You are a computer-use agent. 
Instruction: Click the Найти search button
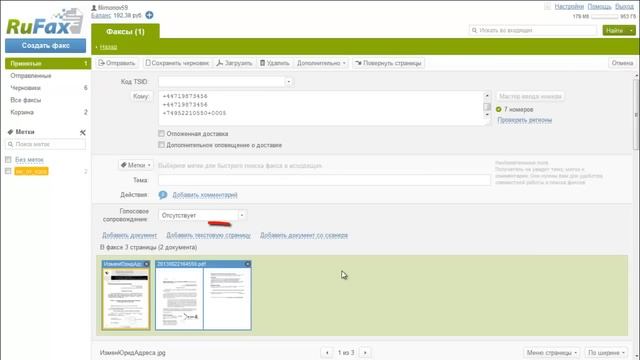[x=615, y=31]
